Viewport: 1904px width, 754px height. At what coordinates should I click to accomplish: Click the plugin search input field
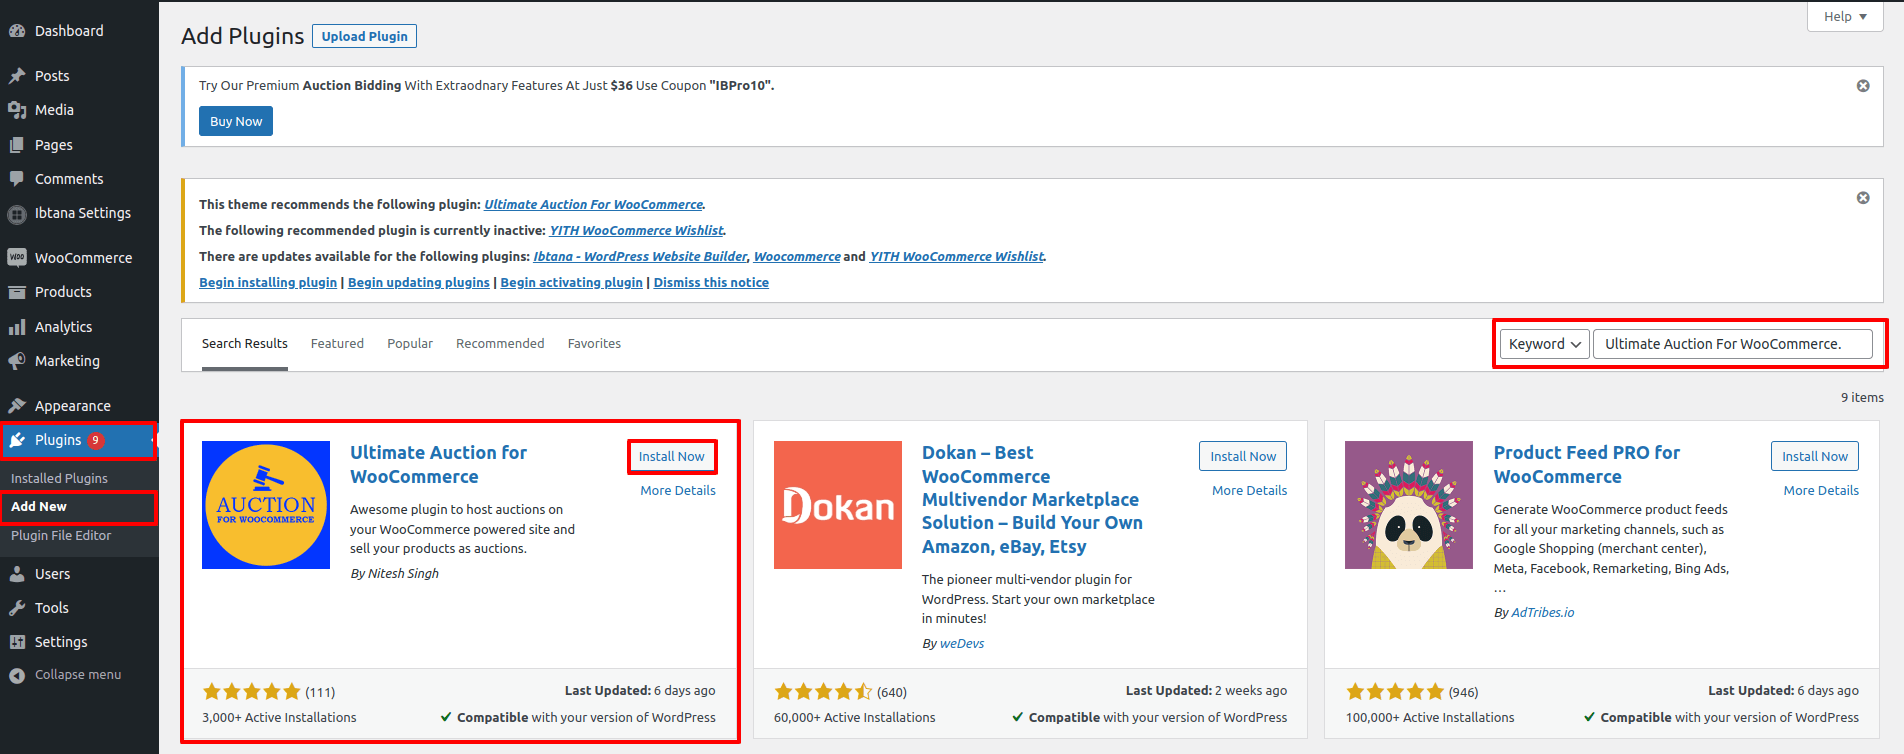(1731, 344)
